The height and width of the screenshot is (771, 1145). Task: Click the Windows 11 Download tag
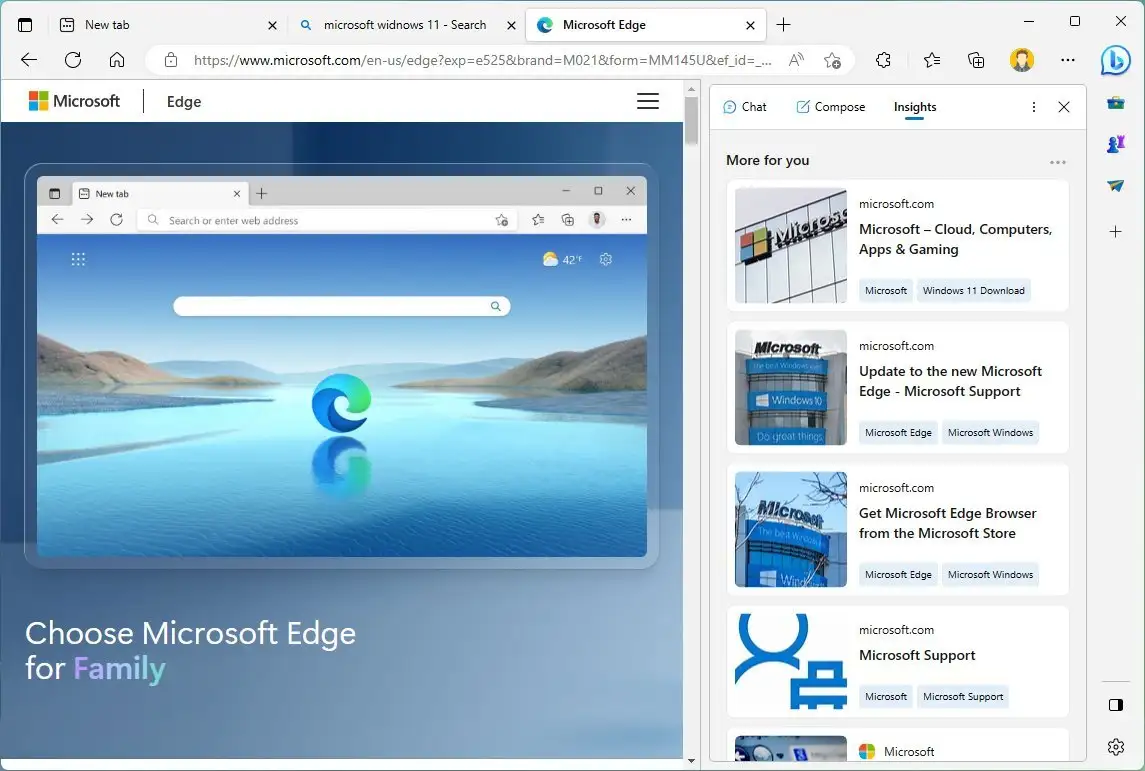[x=973, y=290]
